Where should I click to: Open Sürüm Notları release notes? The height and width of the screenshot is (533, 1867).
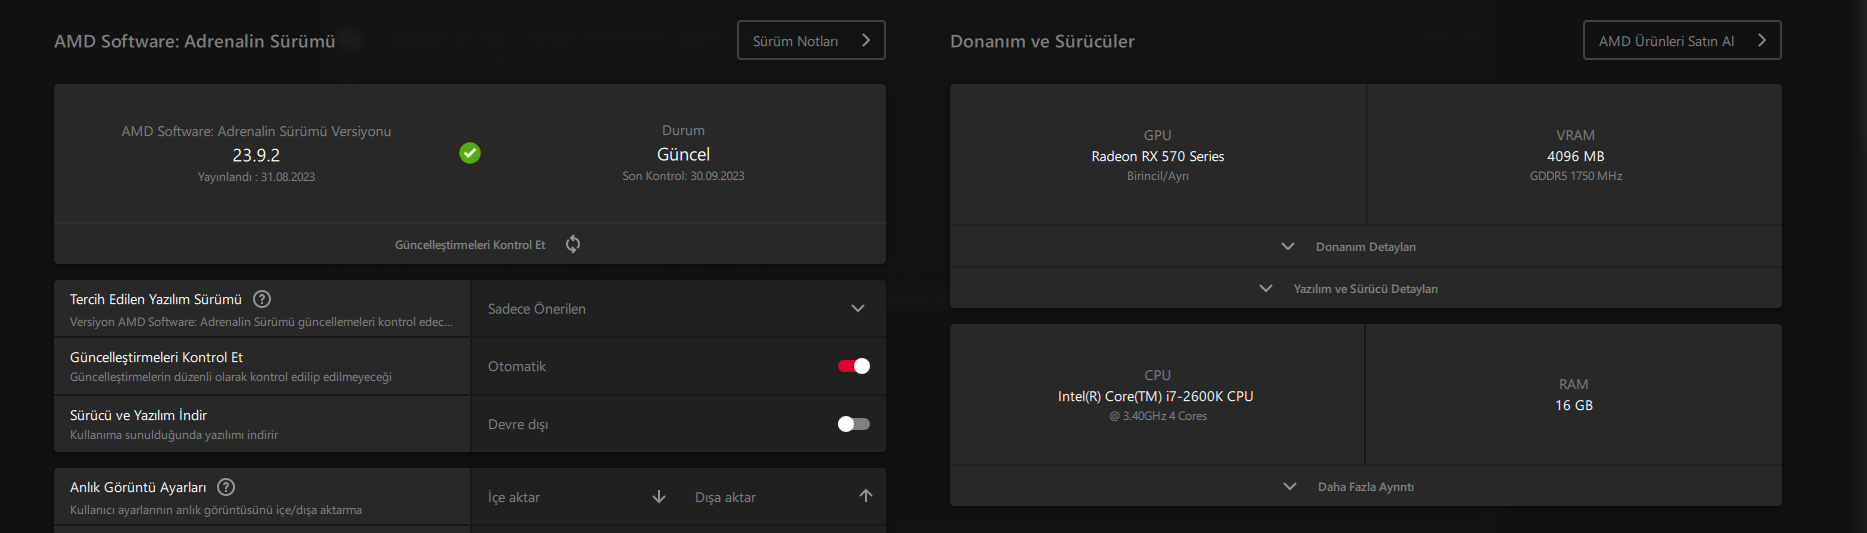[x=811, y=40]
